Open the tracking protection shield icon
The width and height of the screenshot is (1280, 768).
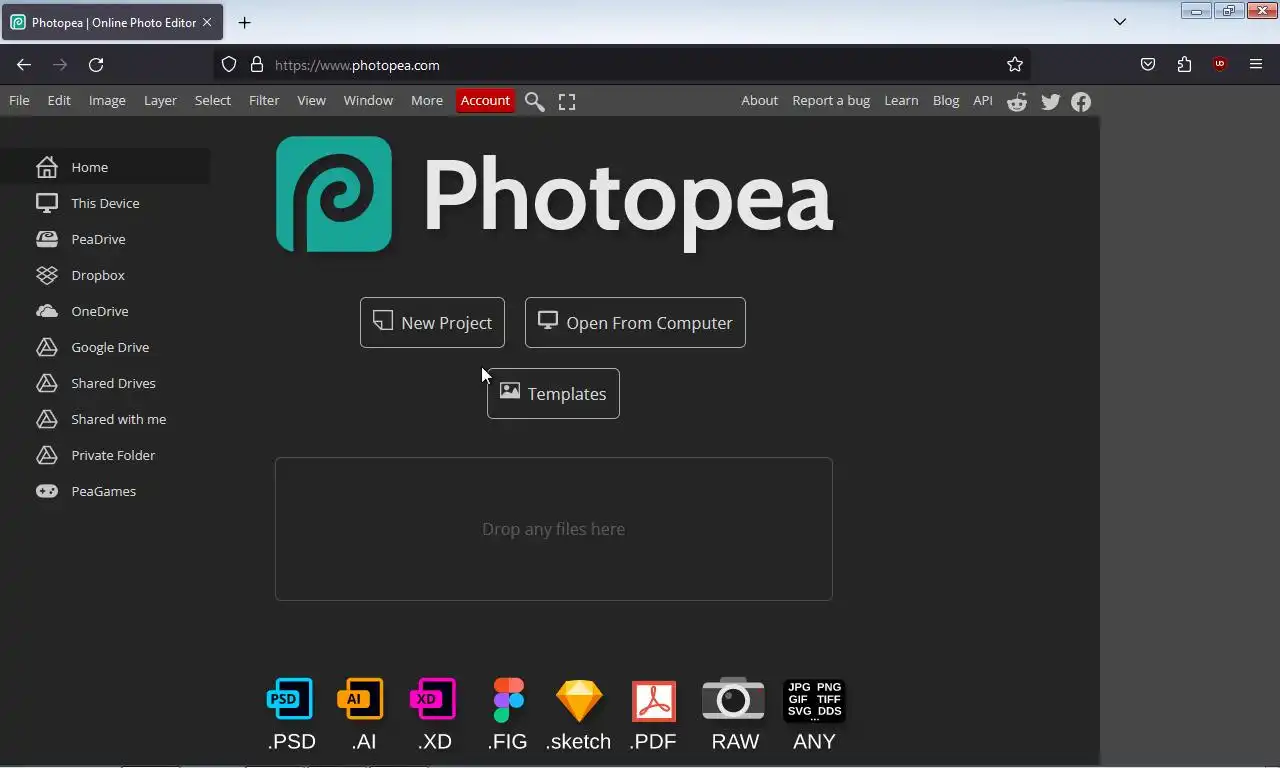tap(229, 65)
